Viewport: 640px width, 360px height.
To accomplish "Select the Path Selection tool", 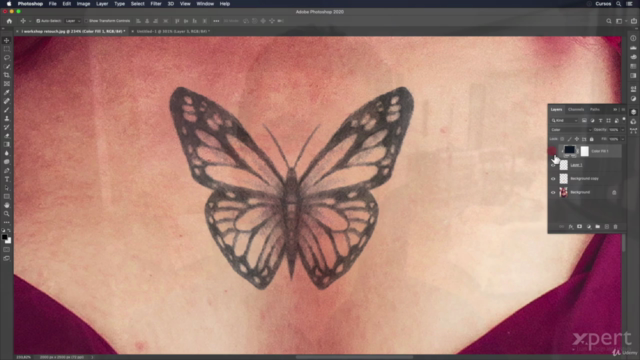I will tap(7, 188).
